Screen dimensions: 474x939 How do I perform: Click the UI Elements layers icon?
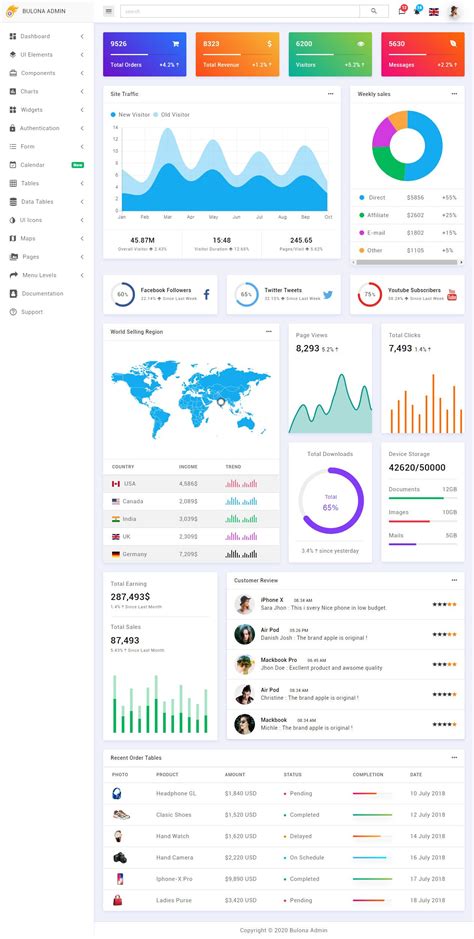[13, 54]
